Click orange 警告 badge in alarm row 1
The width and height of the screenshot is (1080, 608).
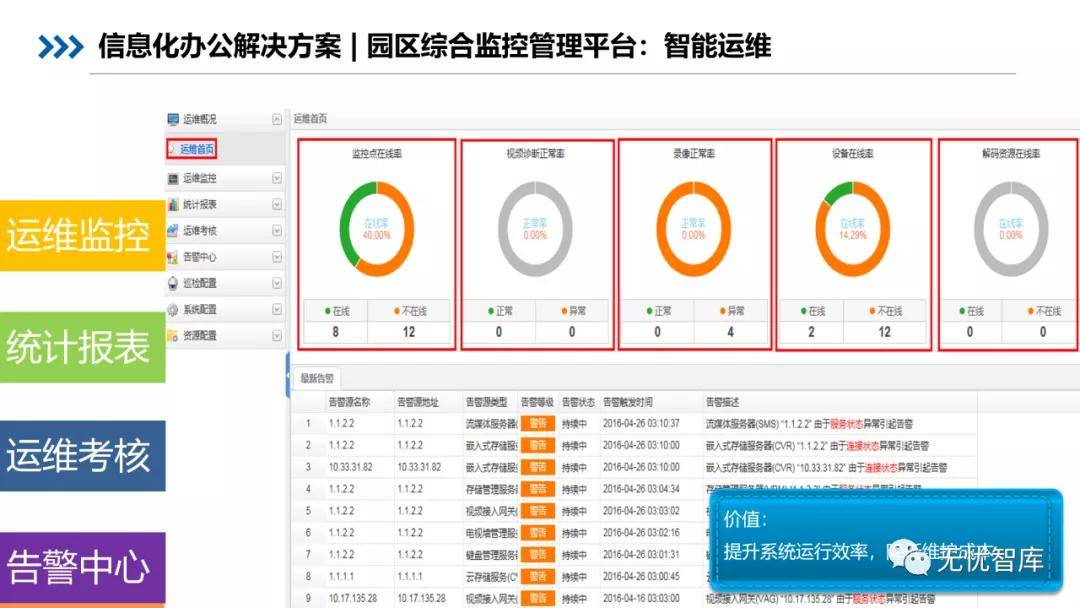538,424
